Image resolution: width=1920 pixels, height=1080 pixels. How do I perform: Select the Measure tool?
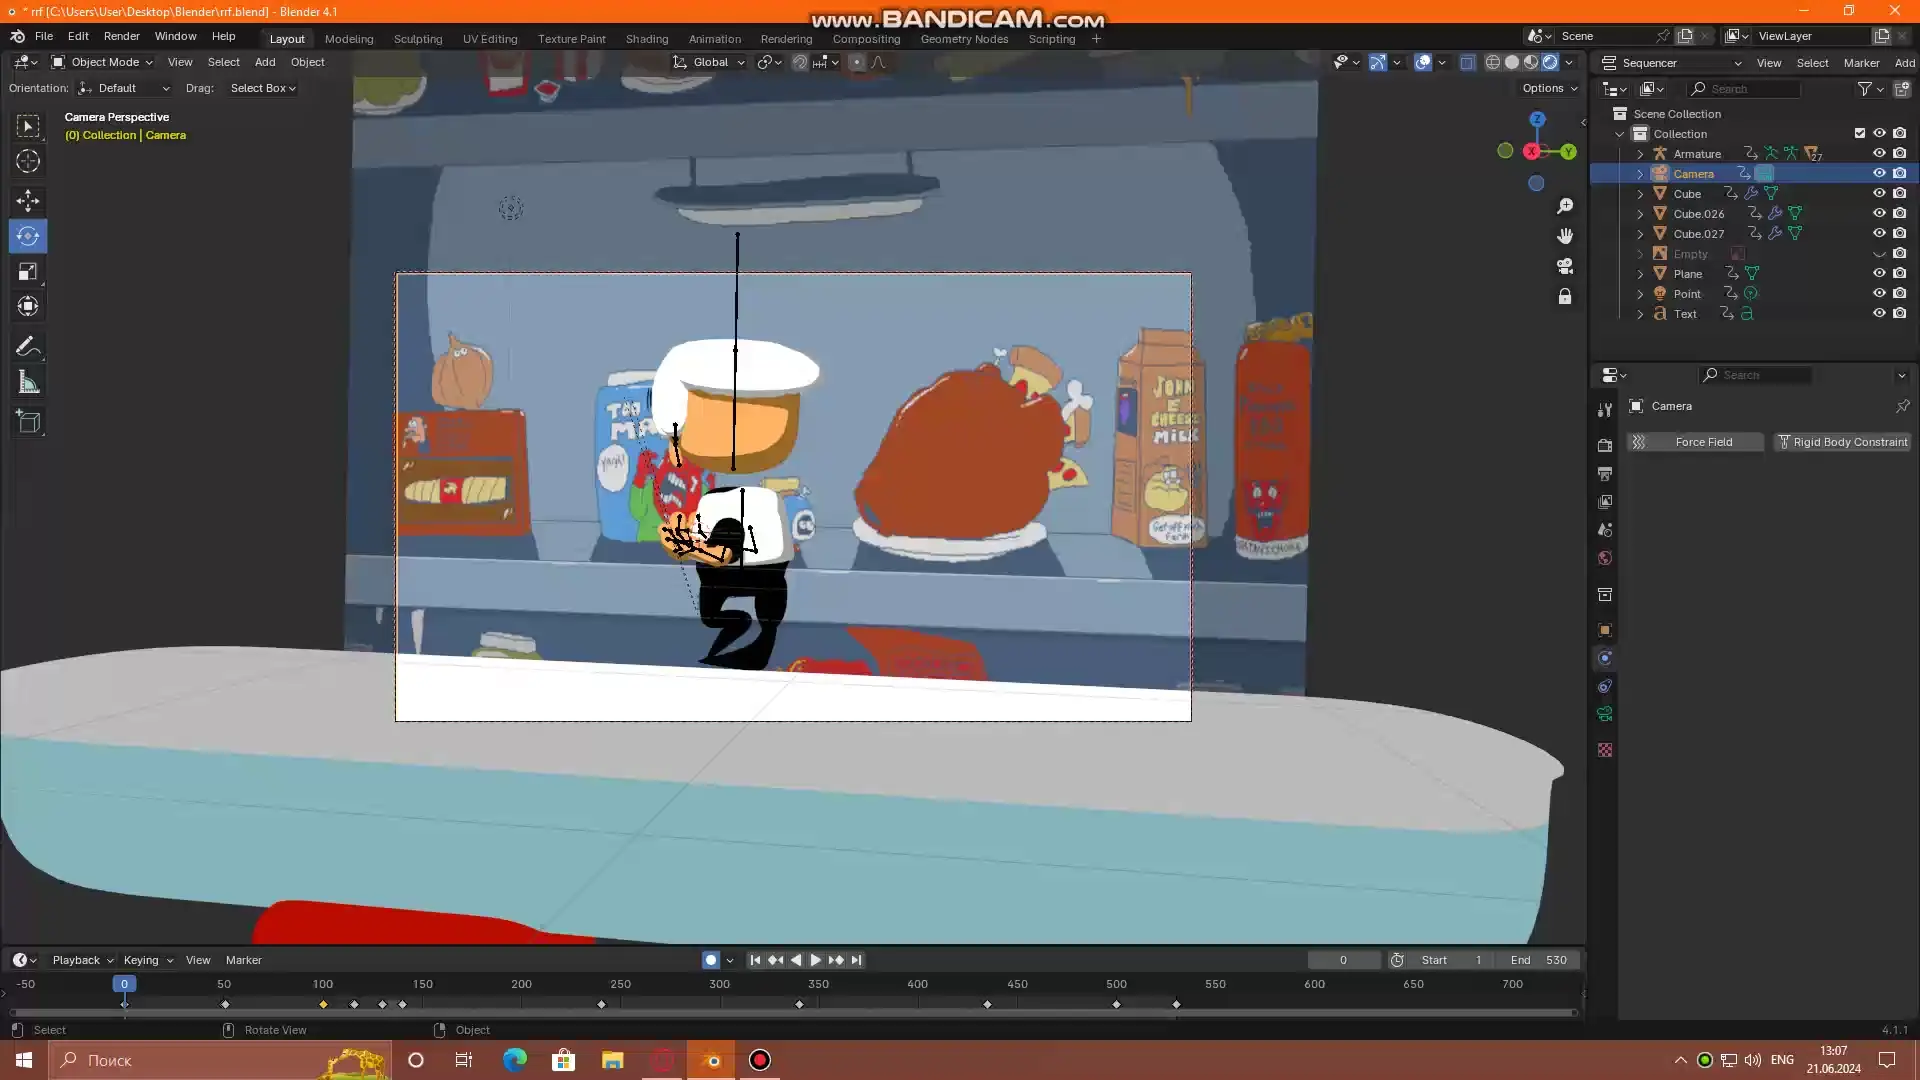[28, 381]
